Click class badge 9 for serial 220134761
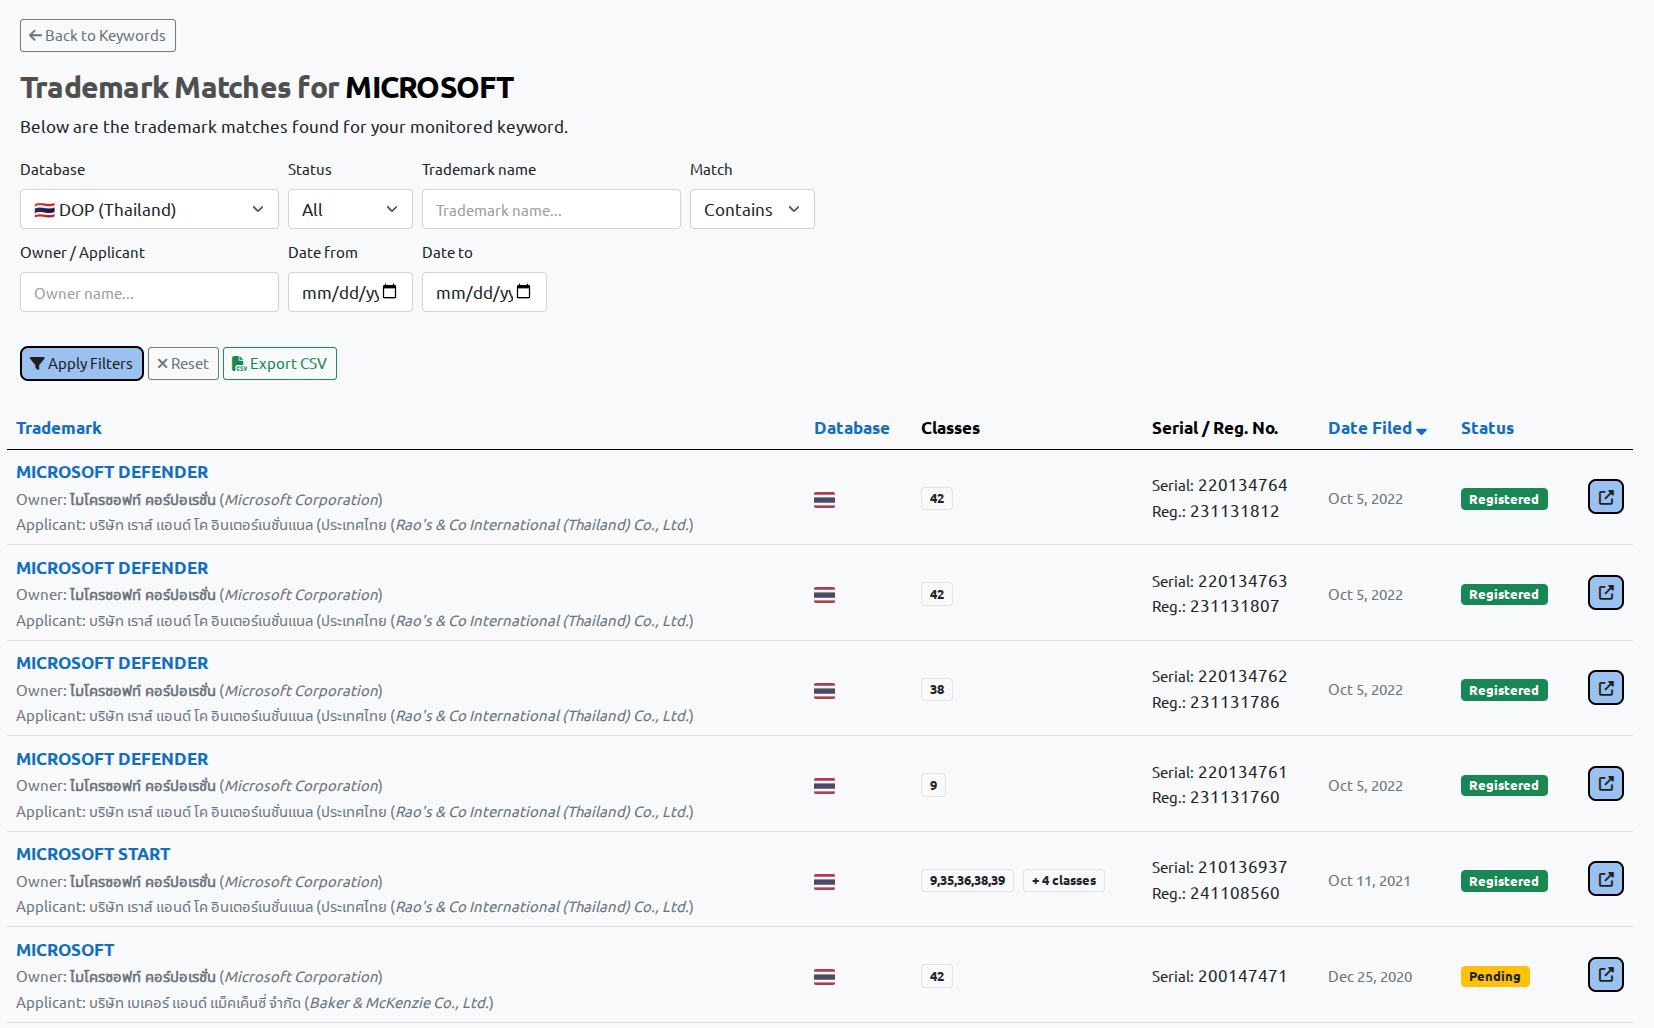The width and height of the screenshot is (1654, 1028). click(933, 785)
